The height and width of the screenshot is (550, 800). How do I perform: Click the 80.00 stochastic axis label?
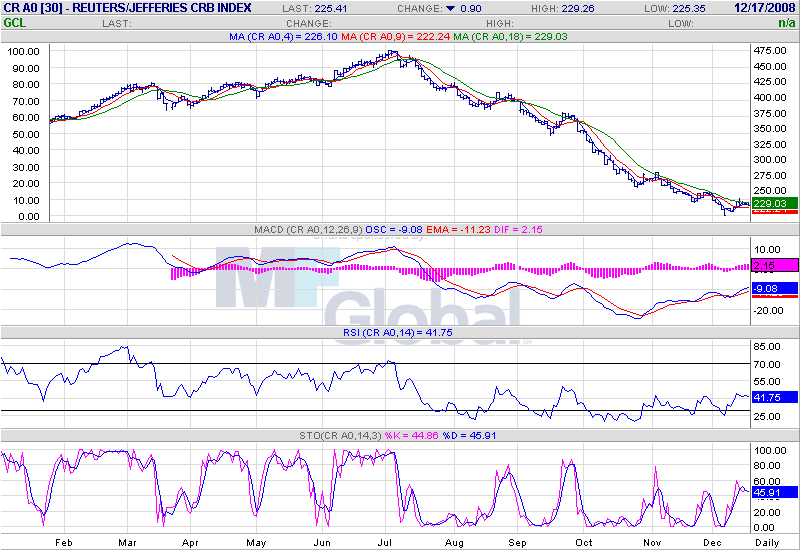[x=767, y=465]
